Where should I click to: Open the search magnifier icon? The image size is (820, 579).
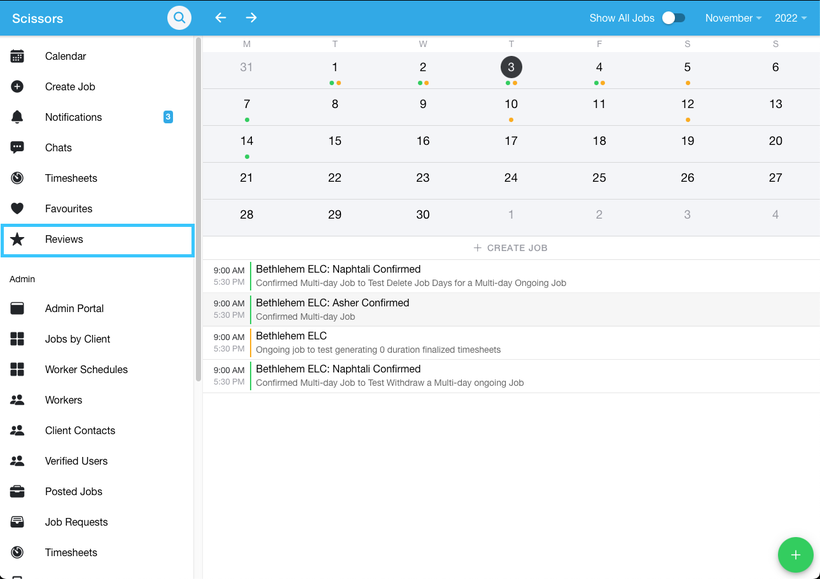click(x=179, y=18)
